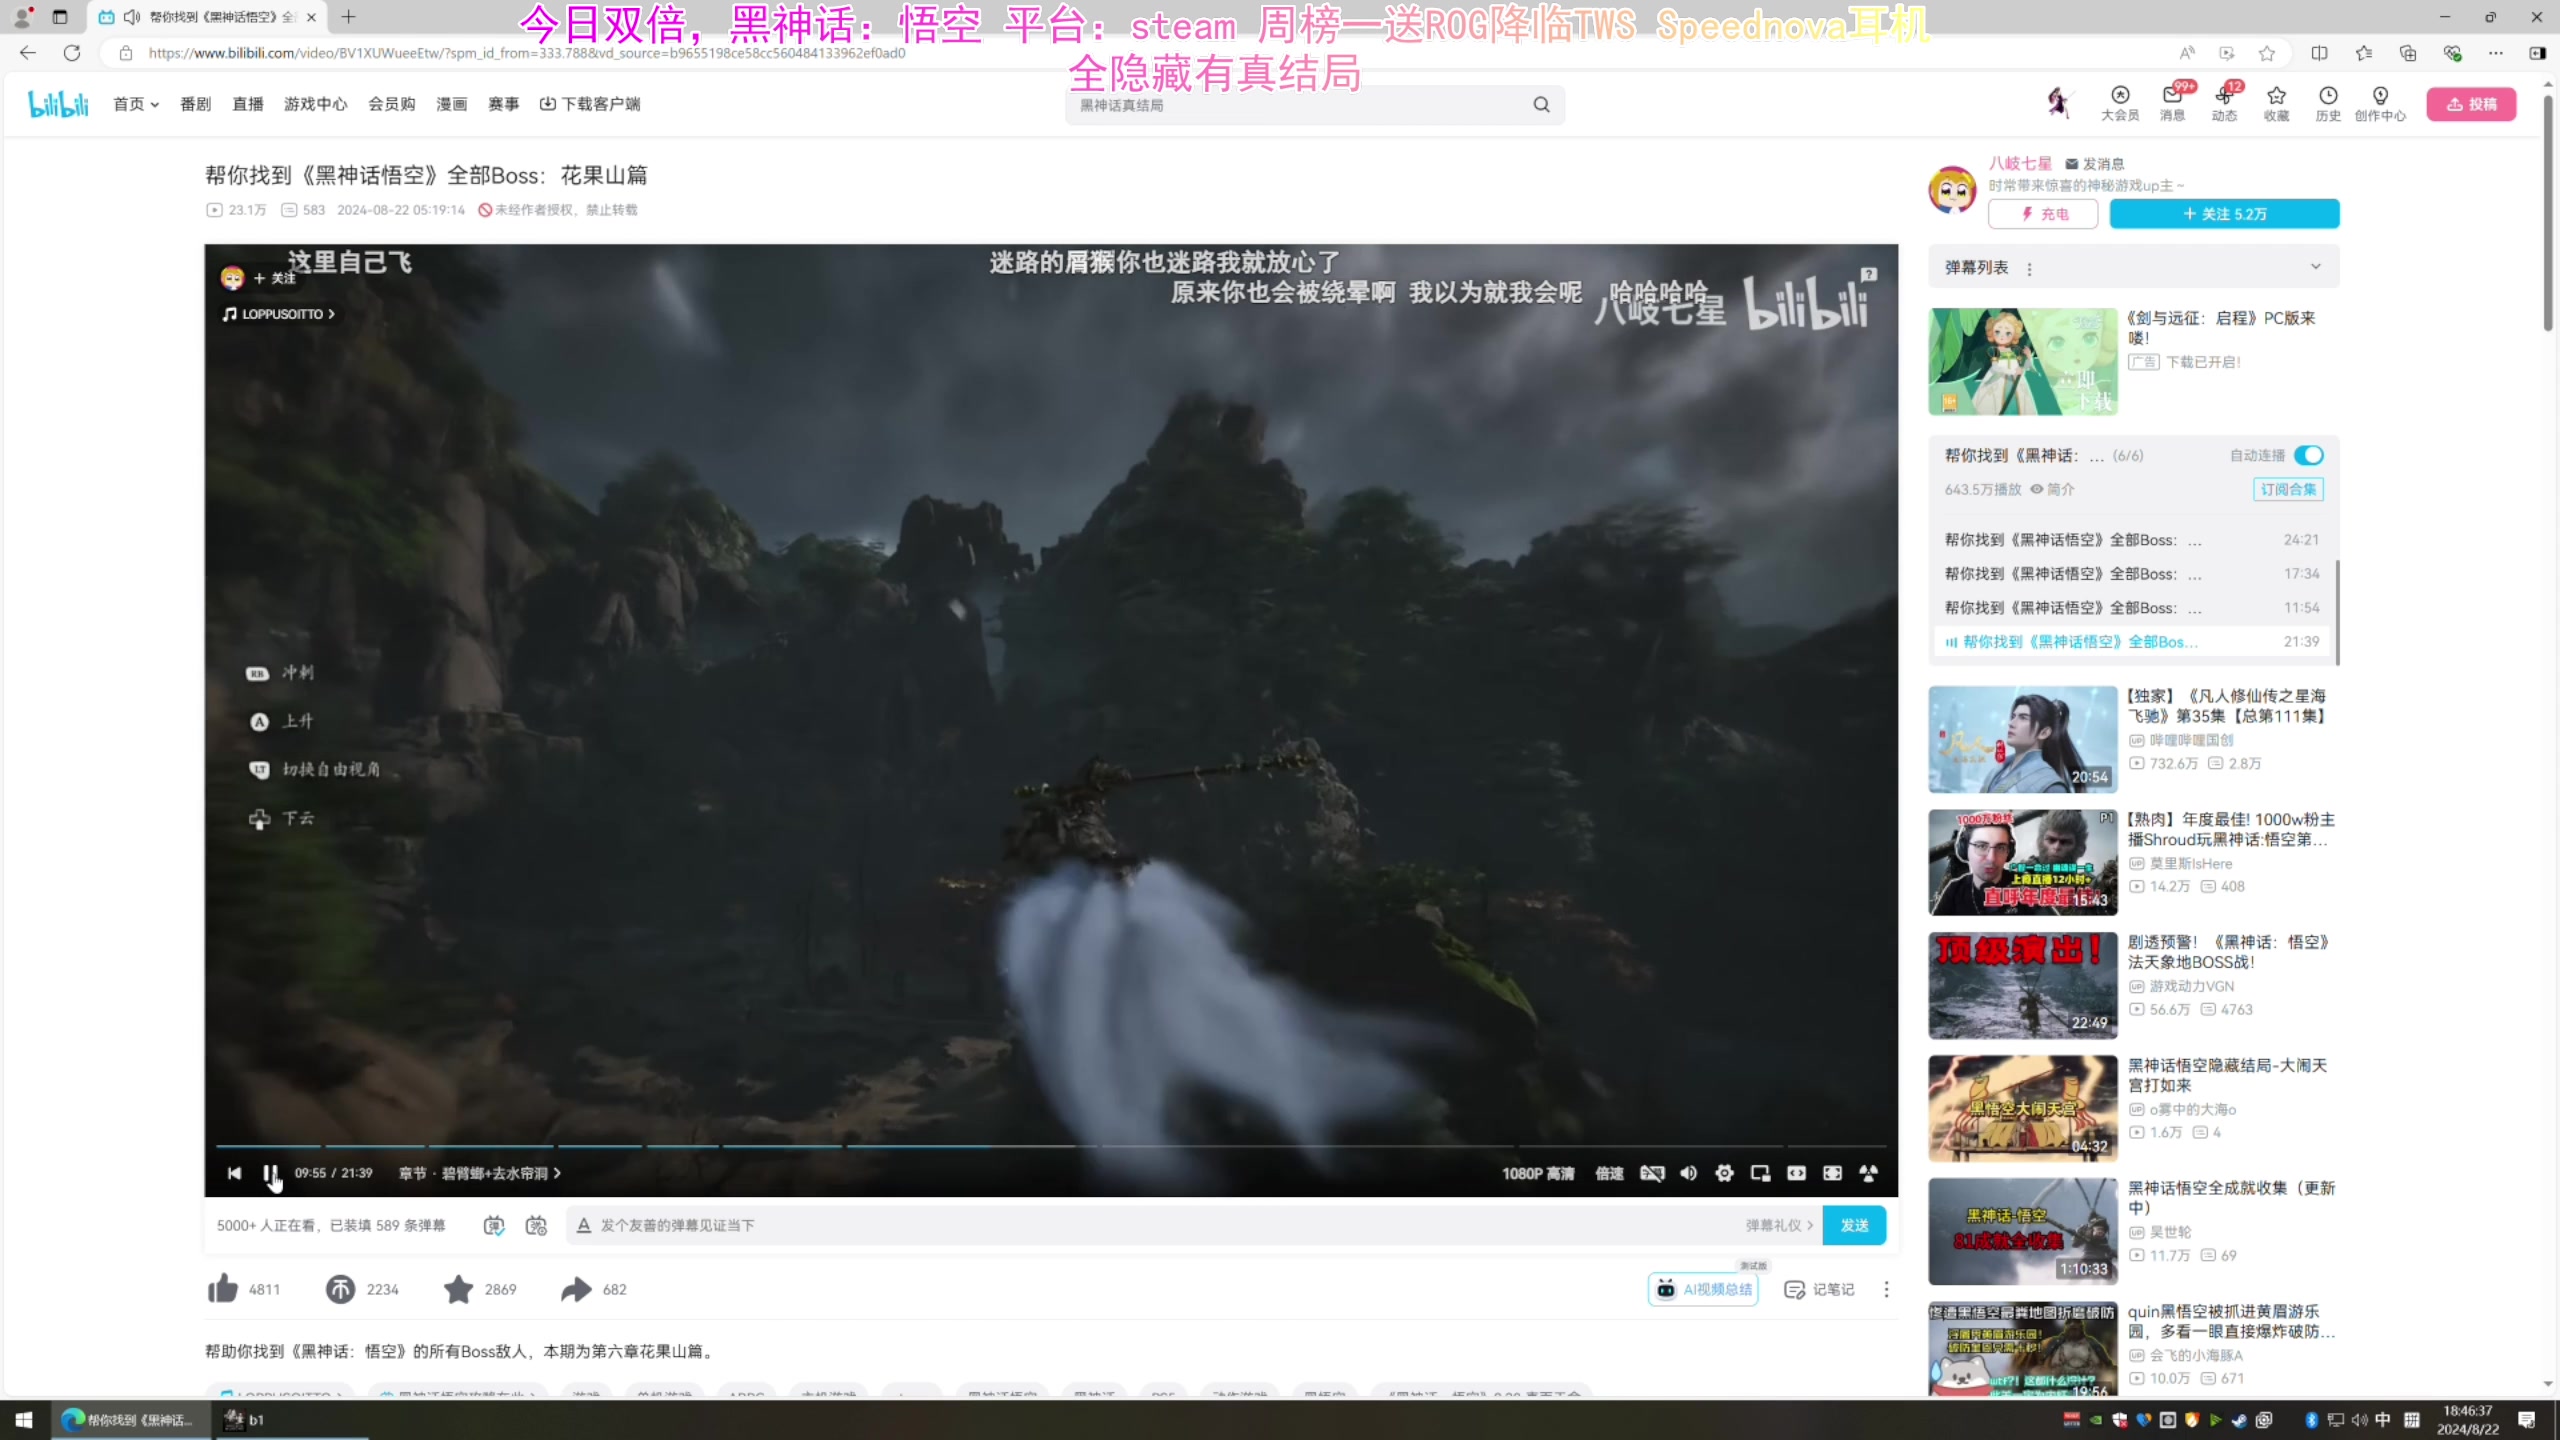Open 番剧 menu item
This screenshot has height=1440, width=2560.
pos(195,104)
